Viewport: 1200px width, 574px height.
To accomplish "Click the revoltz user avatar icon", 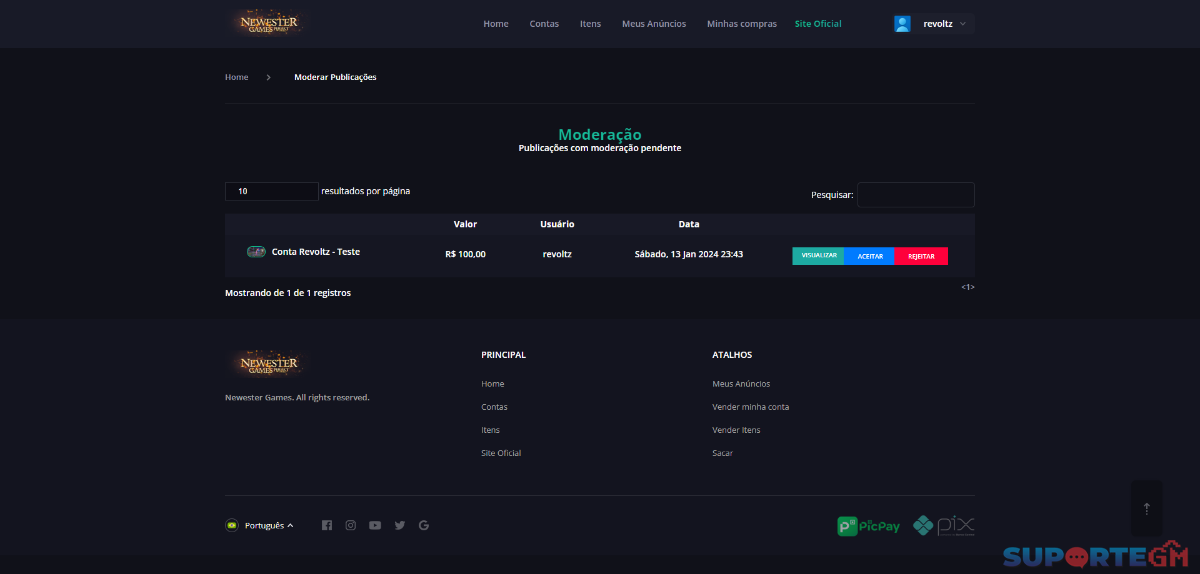I will point(902,24).
